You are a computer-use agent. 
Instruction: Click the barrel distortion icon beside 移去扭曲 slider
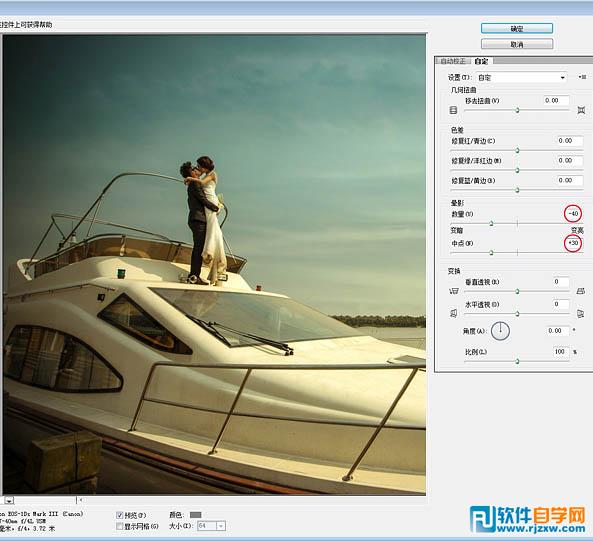pyautogui.click(x=453, y=110)
